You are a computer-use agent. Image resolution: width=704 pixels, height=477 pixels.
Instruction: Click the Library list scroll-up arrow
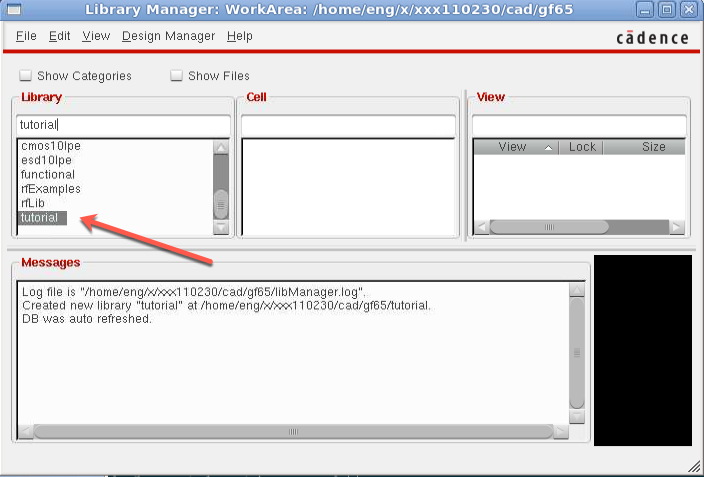221,148
